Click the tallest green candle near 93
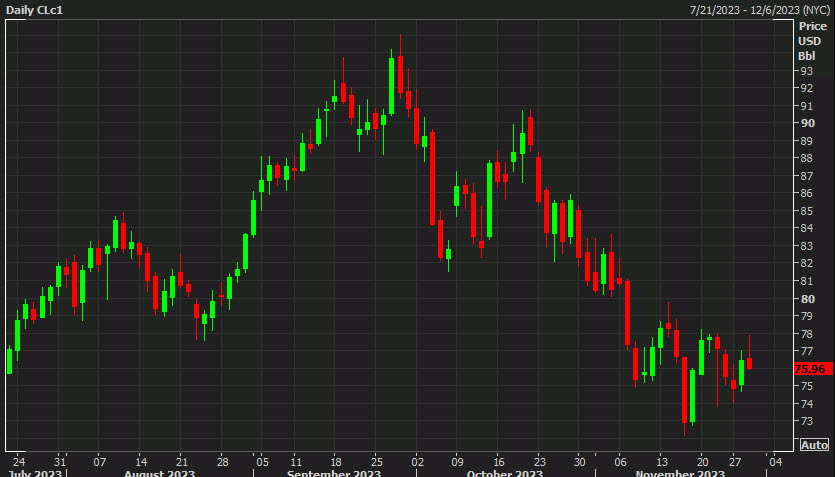Screen dimensions: 835x477 point(392,86)
